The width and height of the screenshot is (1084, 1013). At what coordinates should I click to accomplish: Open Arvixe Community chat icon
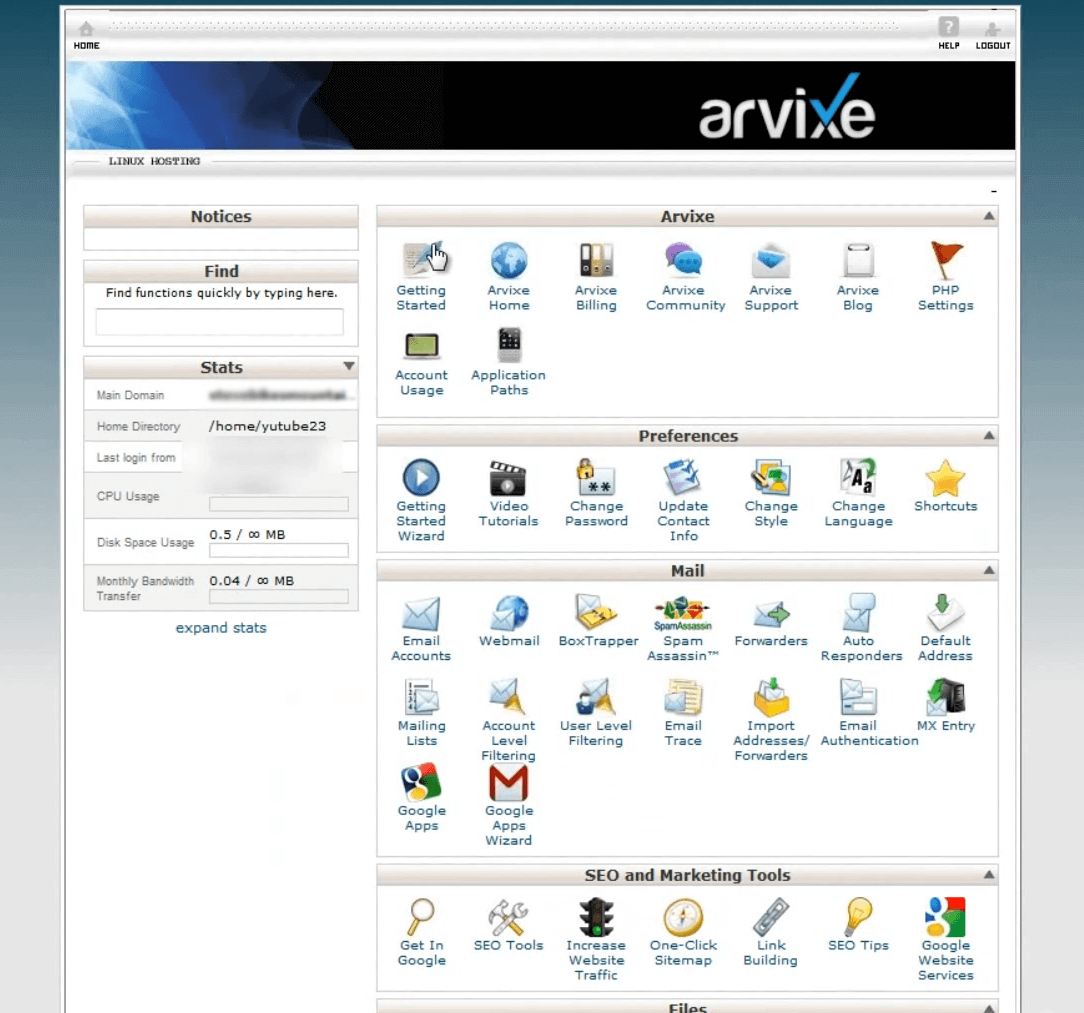pos(684,261)
